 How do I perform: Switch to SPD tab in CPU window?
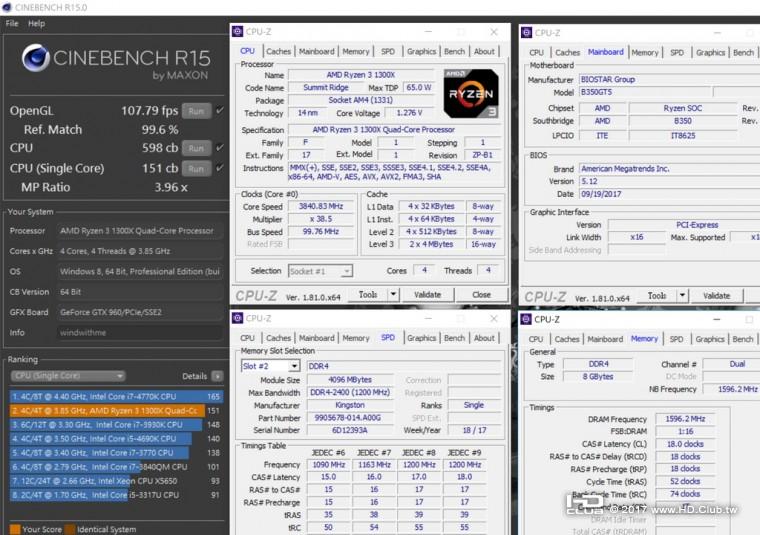coord(388,51)
